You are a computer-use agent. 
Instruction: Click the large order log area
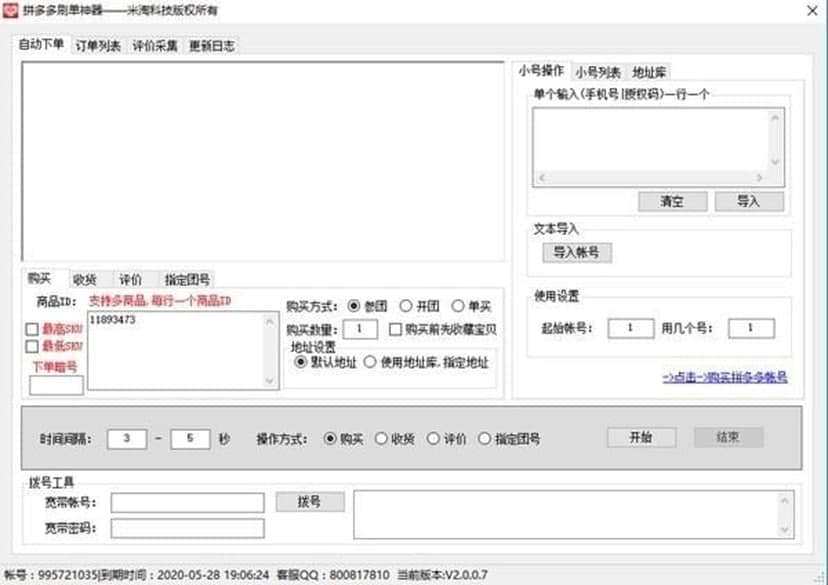click(x=263, y=162)
